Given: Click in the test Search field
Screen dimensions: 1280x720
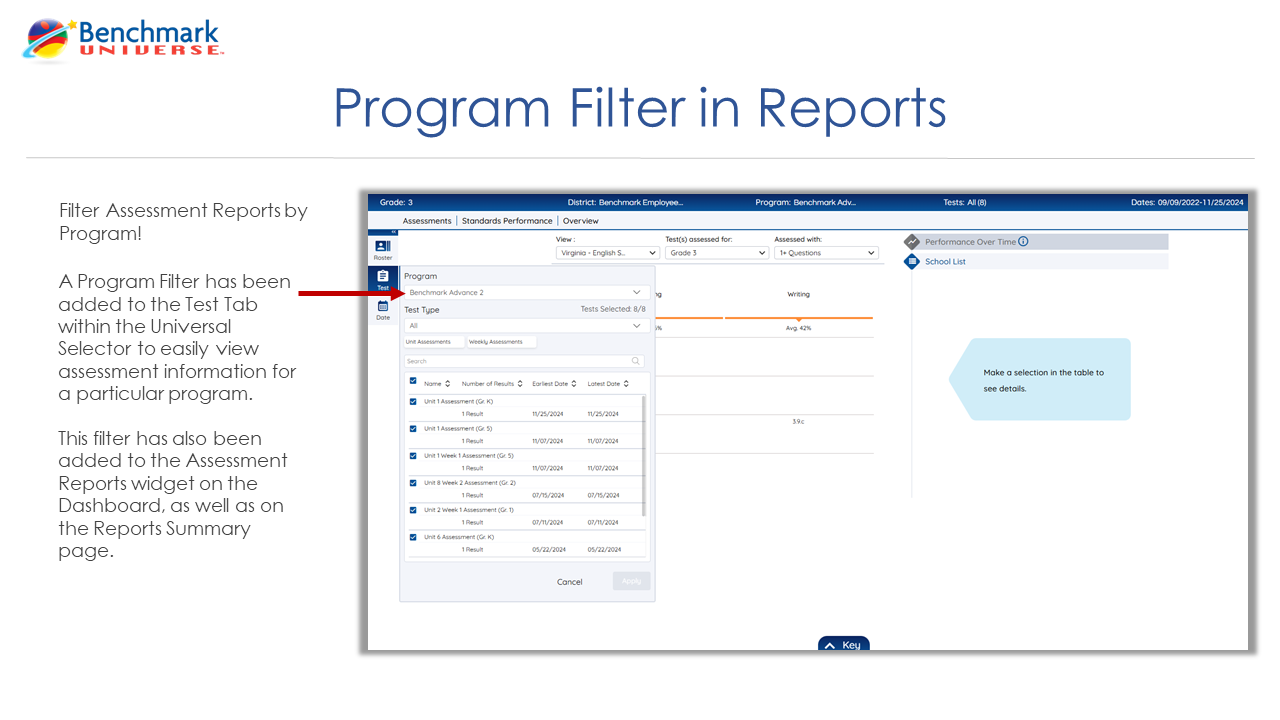Looking at the screenshot, I should coord(524,361).
